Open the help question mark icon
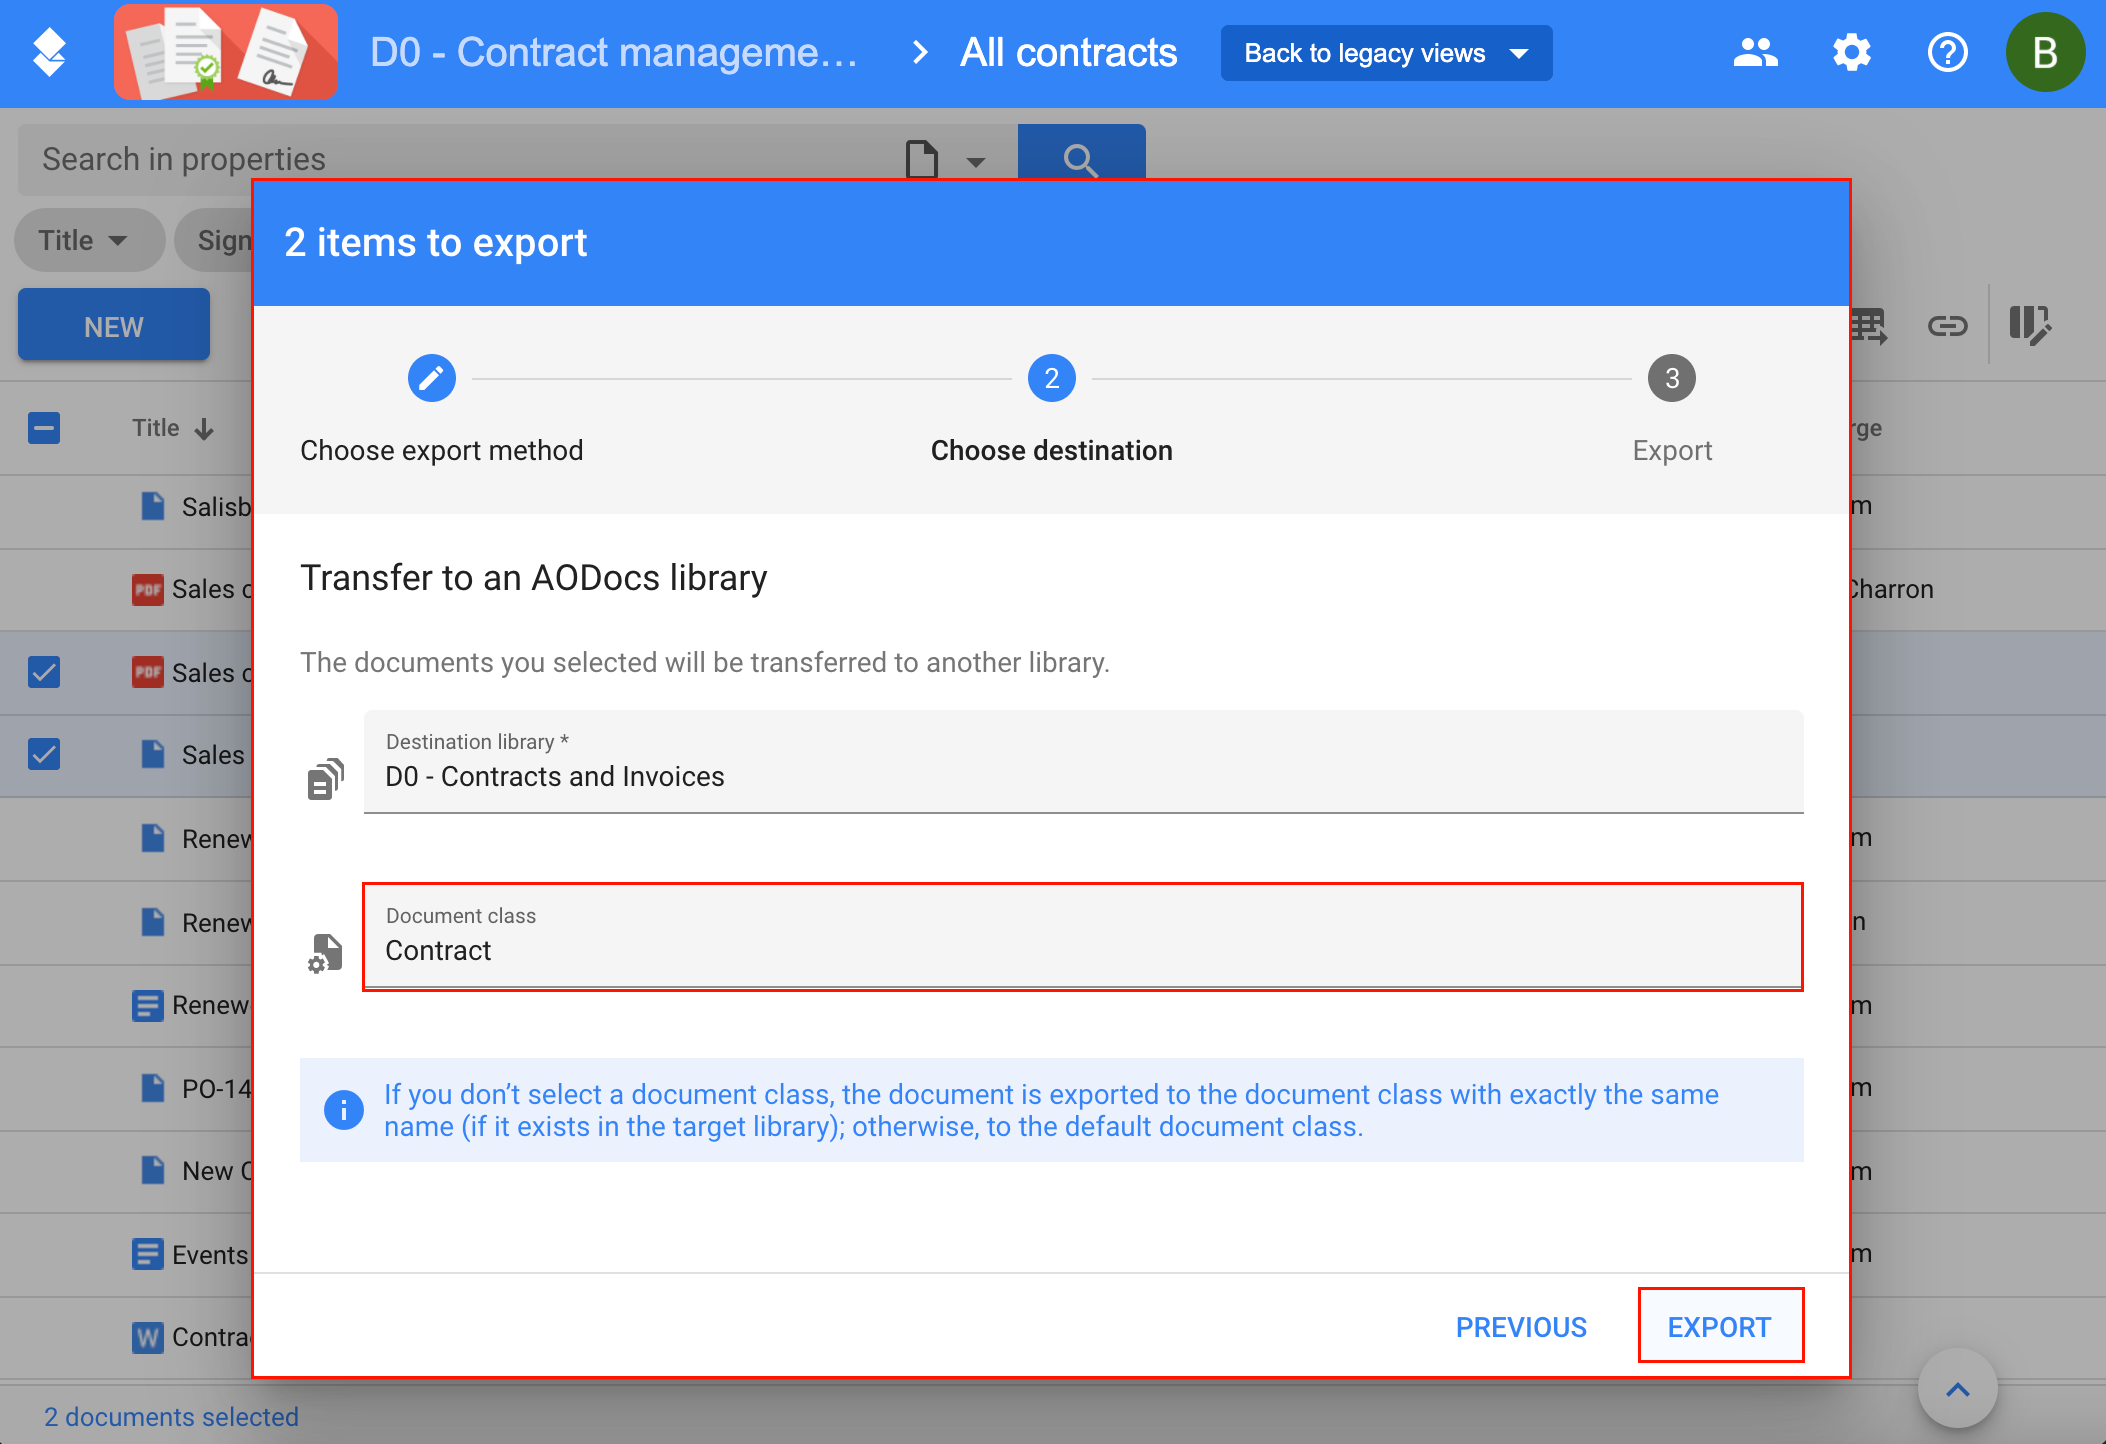The image size is (2106, 1444). pyautogui.click(x=1947, y=52)
